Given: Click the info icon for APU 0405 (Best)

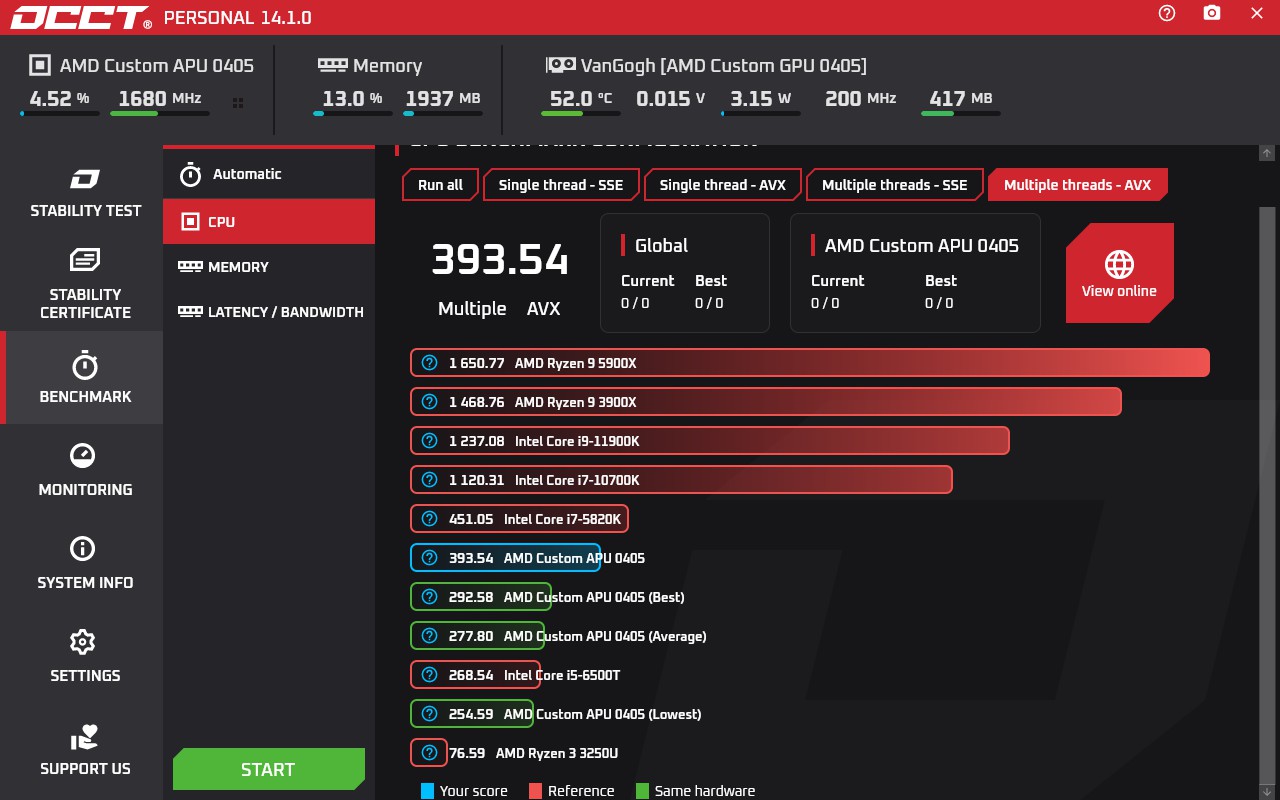Looking at the screenshot, I should [x=430, y=597].
